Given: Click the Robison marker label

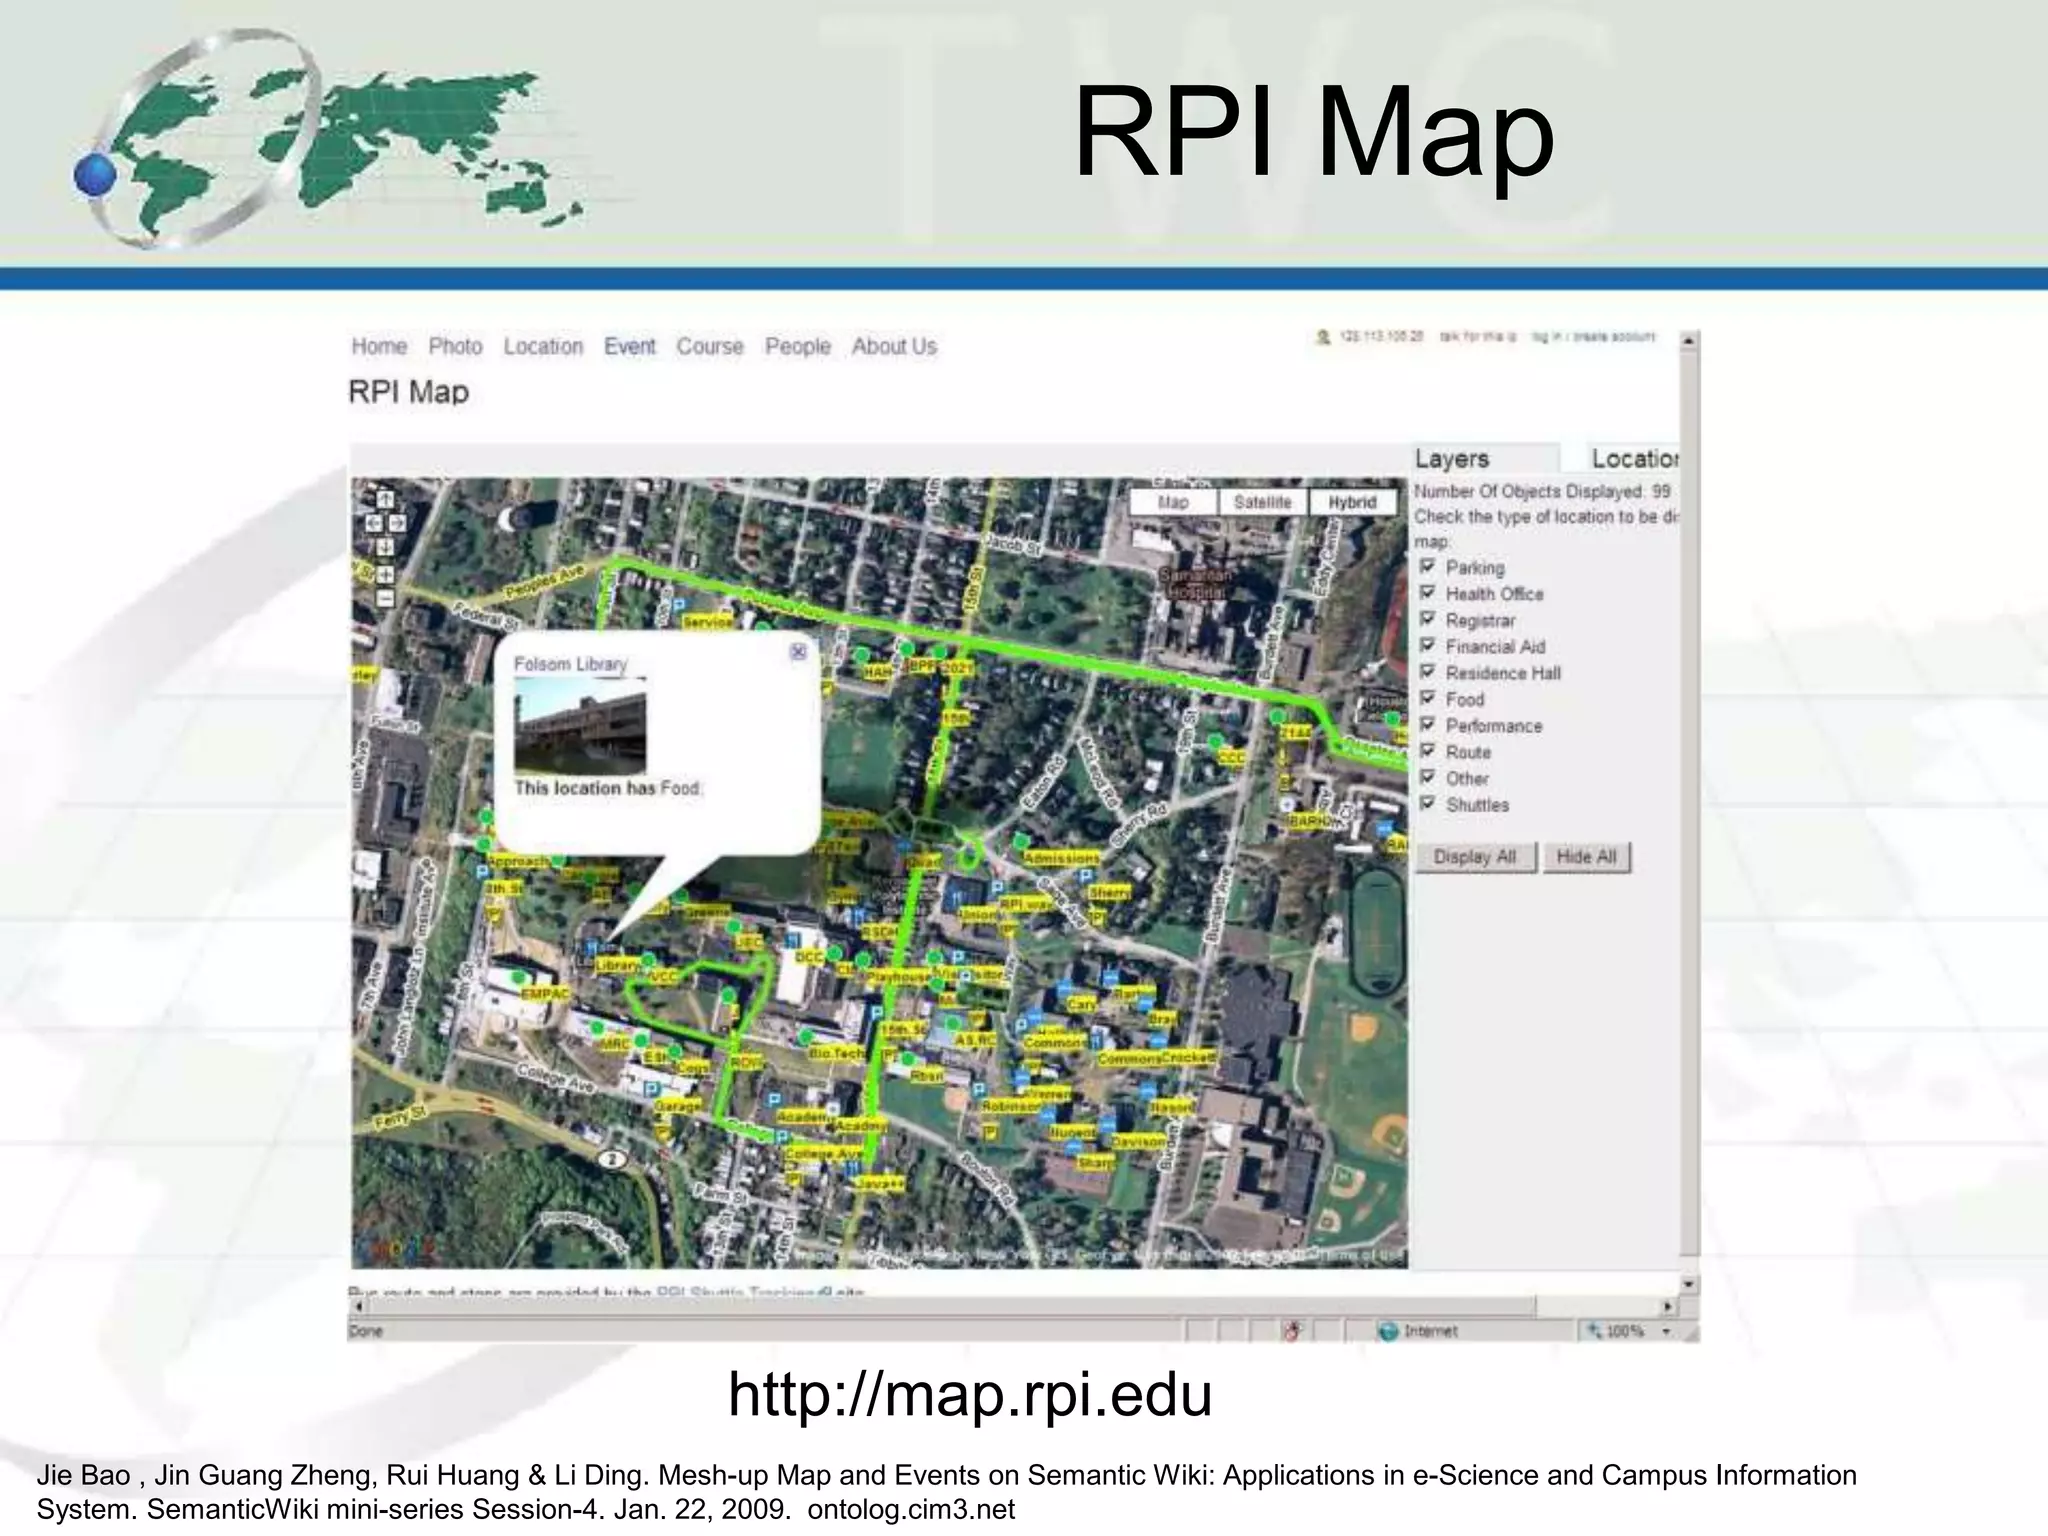Looking at the screenshot, I should pos(1011,1107).
